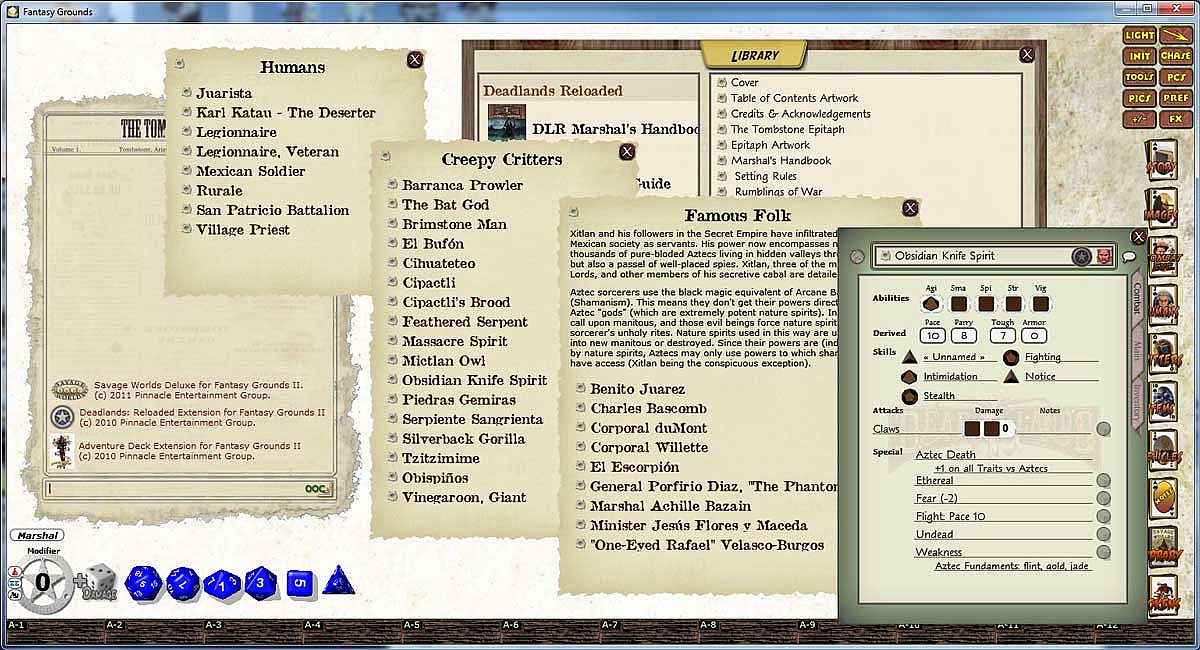
Task: Open the PCS character list
Action: coord(1176,77)
